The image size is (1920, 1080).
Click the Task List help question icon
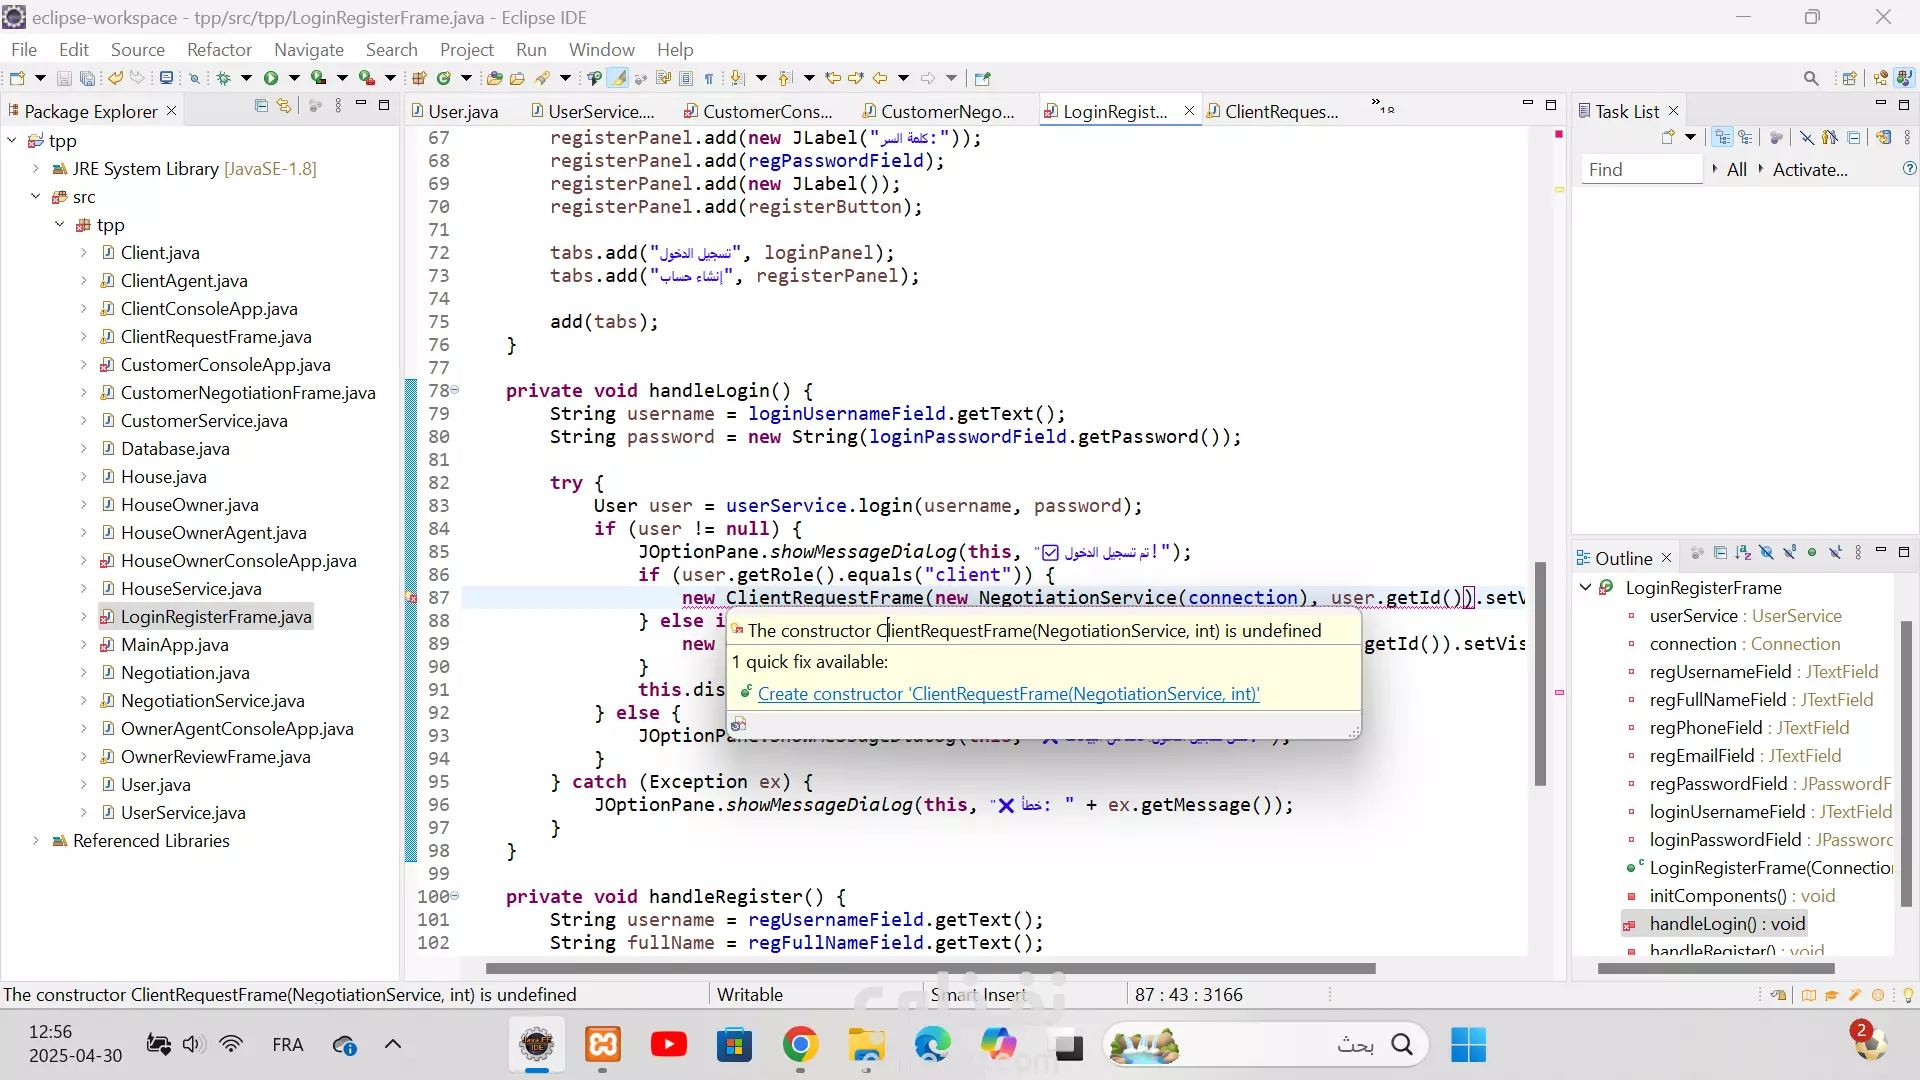point(1909,169)
